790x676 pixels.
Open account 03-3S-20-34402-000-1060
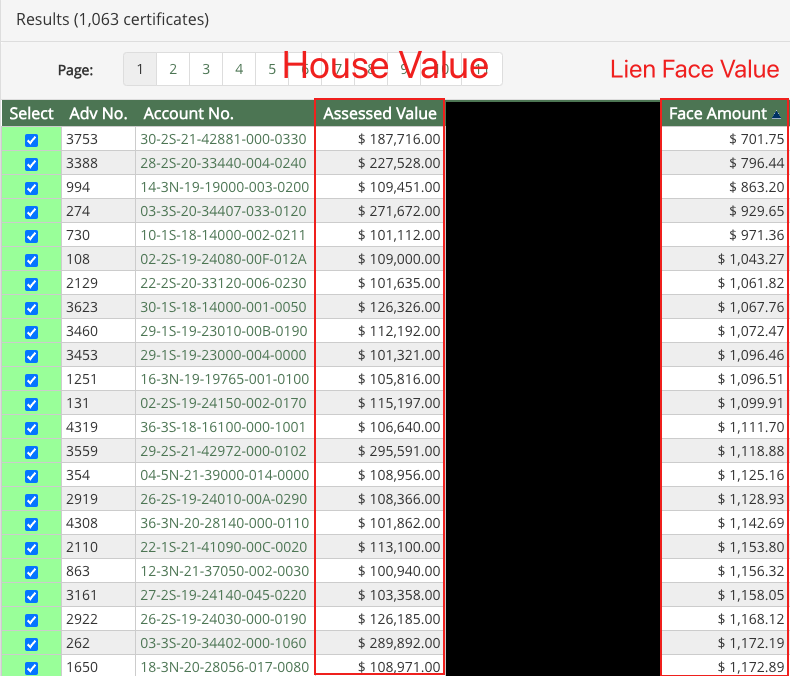[223, 643]
